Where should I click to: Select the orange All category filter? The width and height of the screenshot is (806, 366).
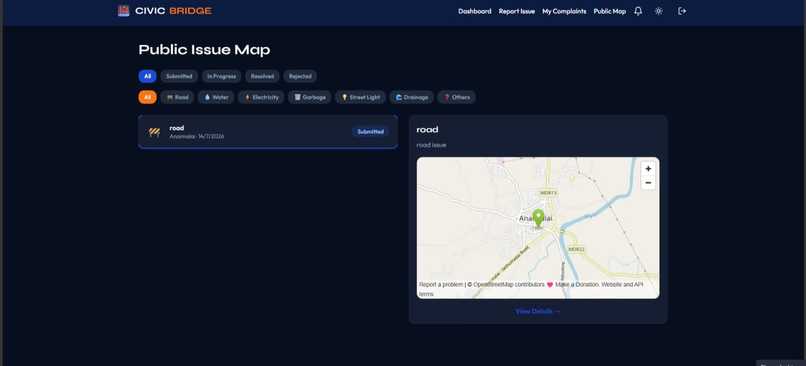(148, 97)
